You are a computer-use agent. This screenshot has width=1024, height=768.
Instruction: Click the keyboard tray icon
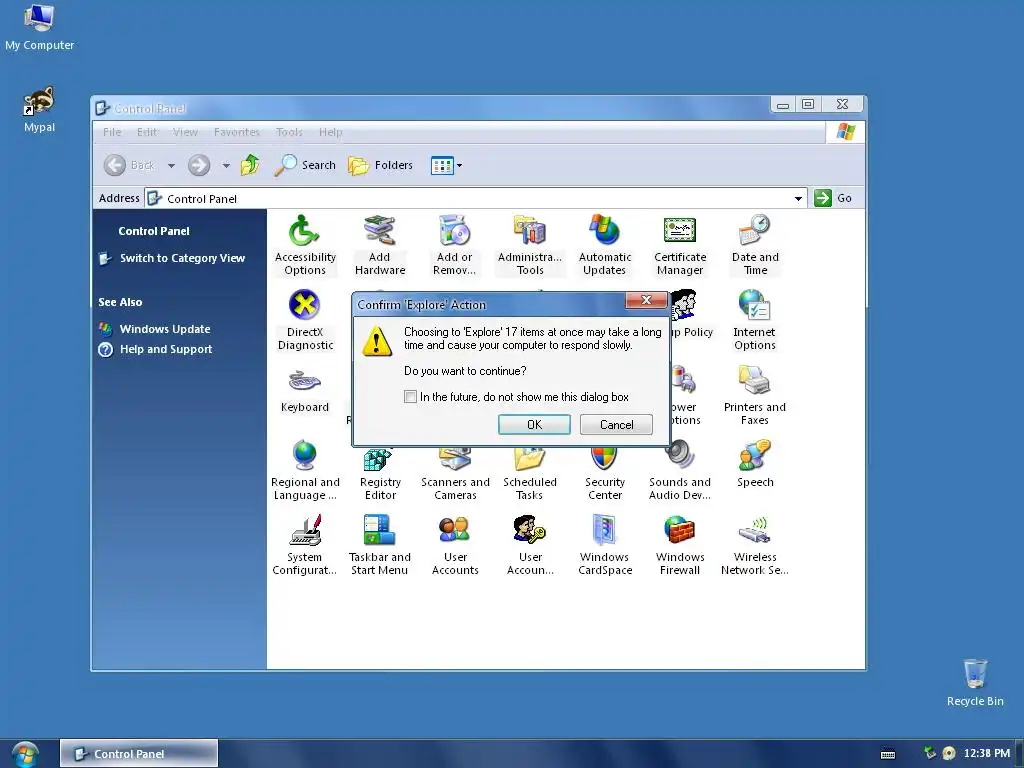click(888, 754)
